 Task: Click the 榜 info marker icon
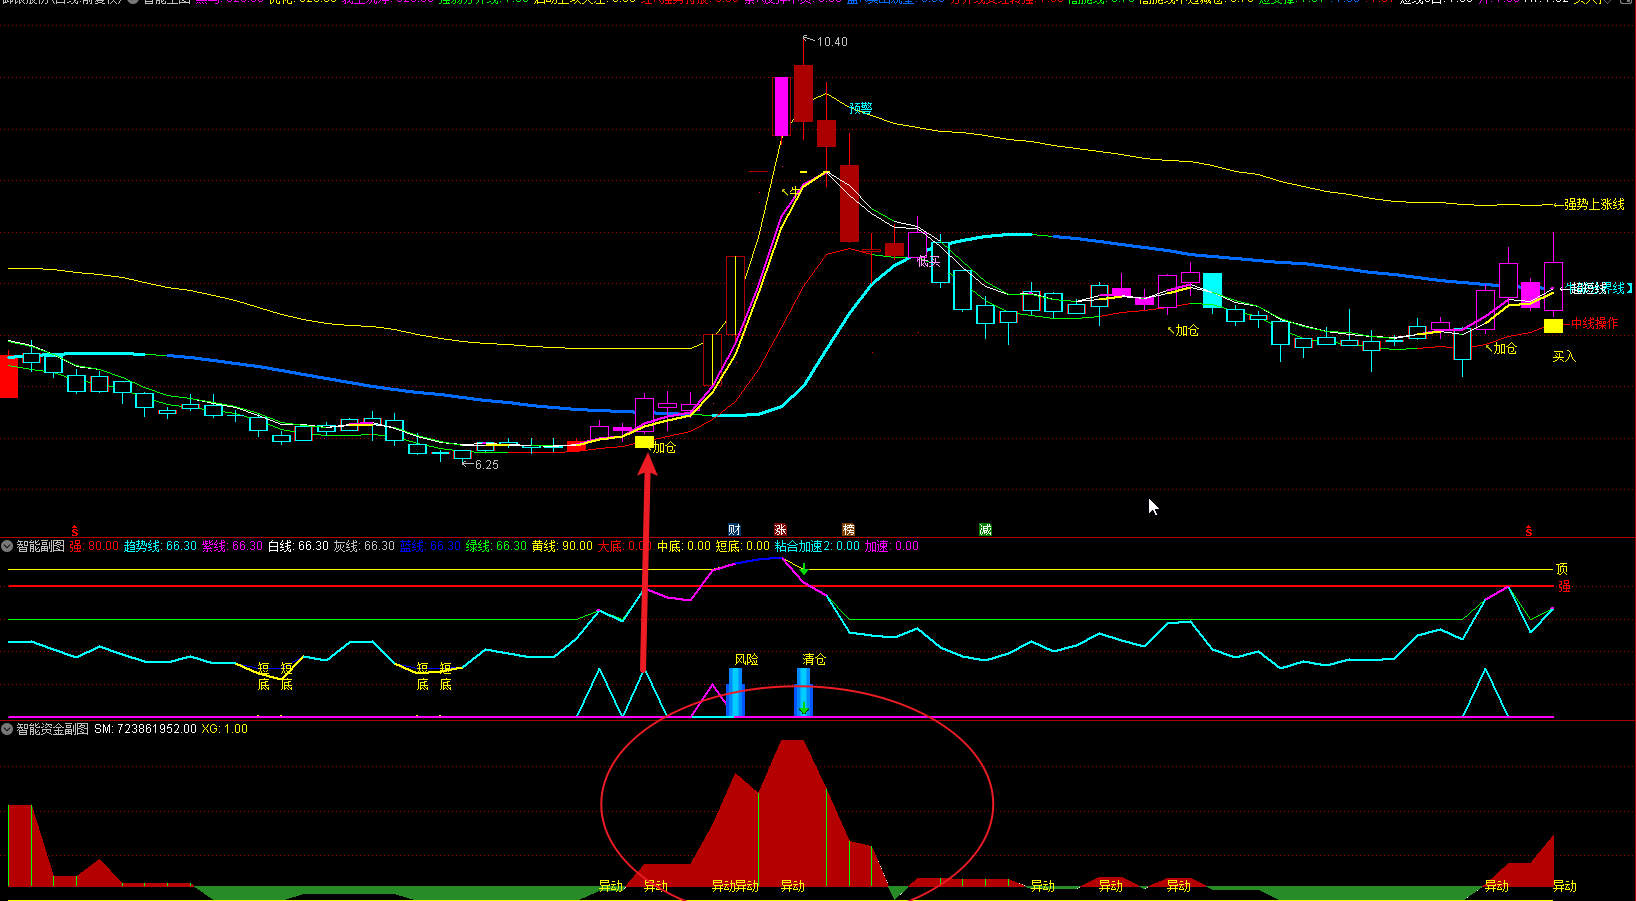[x=848, y=530]
